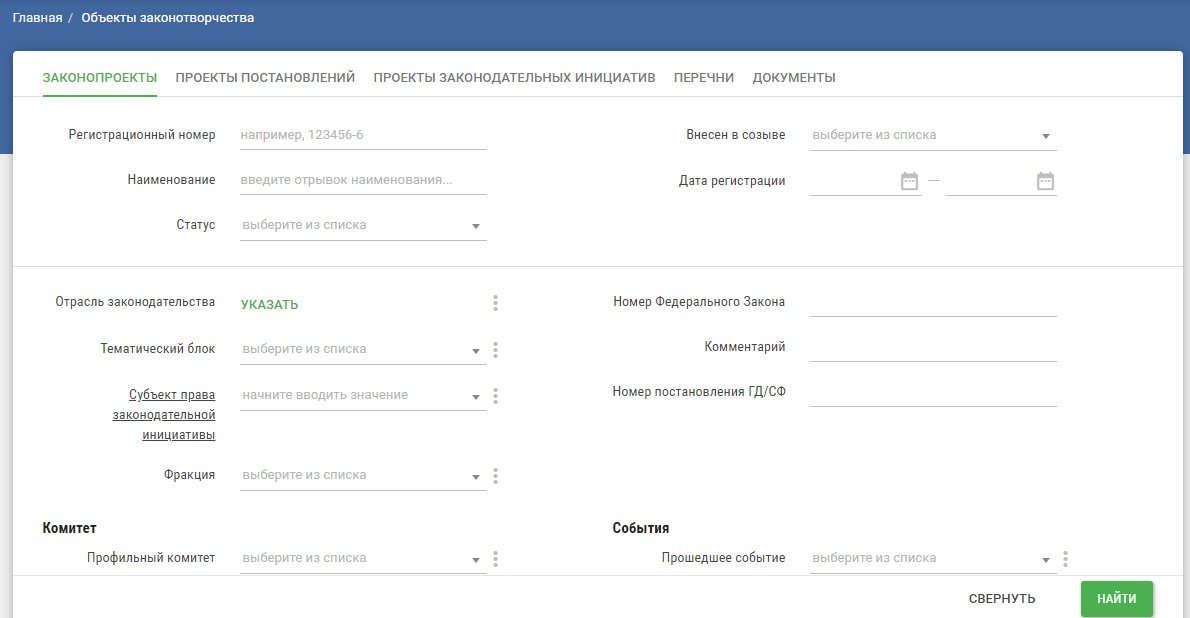Switch to the Законопроекты tab

(x=99, y=77)
